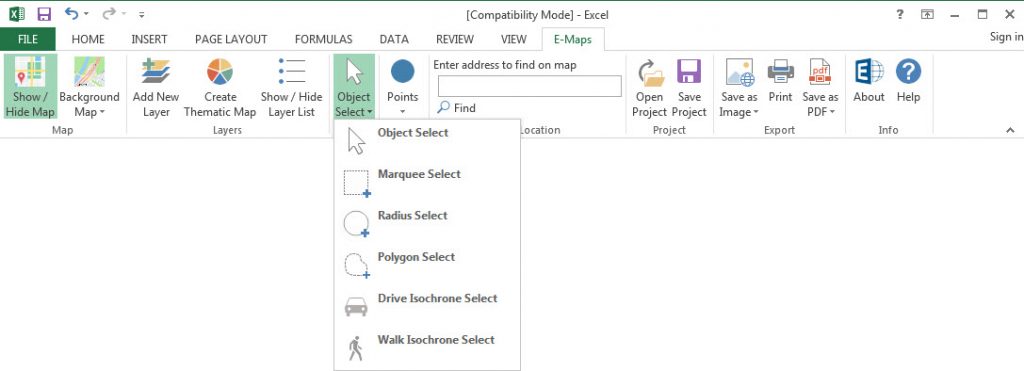Image resolution: width=1024 pixels, height=371 pixels.
Task: Click the address search input field
Action: (530, 86)
